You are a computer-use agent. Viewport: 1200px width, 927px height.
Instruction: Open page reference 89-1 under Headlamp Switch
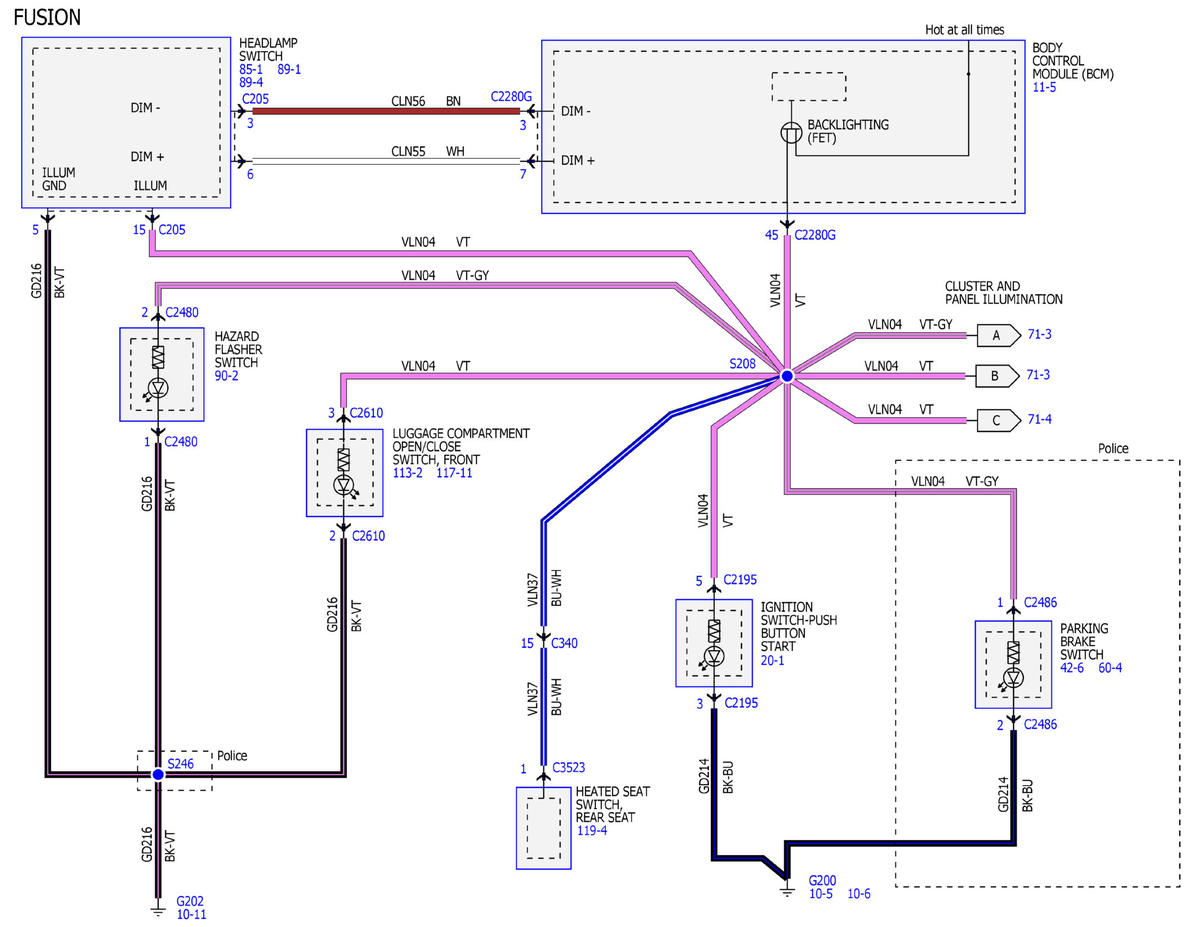coord(289,69)
